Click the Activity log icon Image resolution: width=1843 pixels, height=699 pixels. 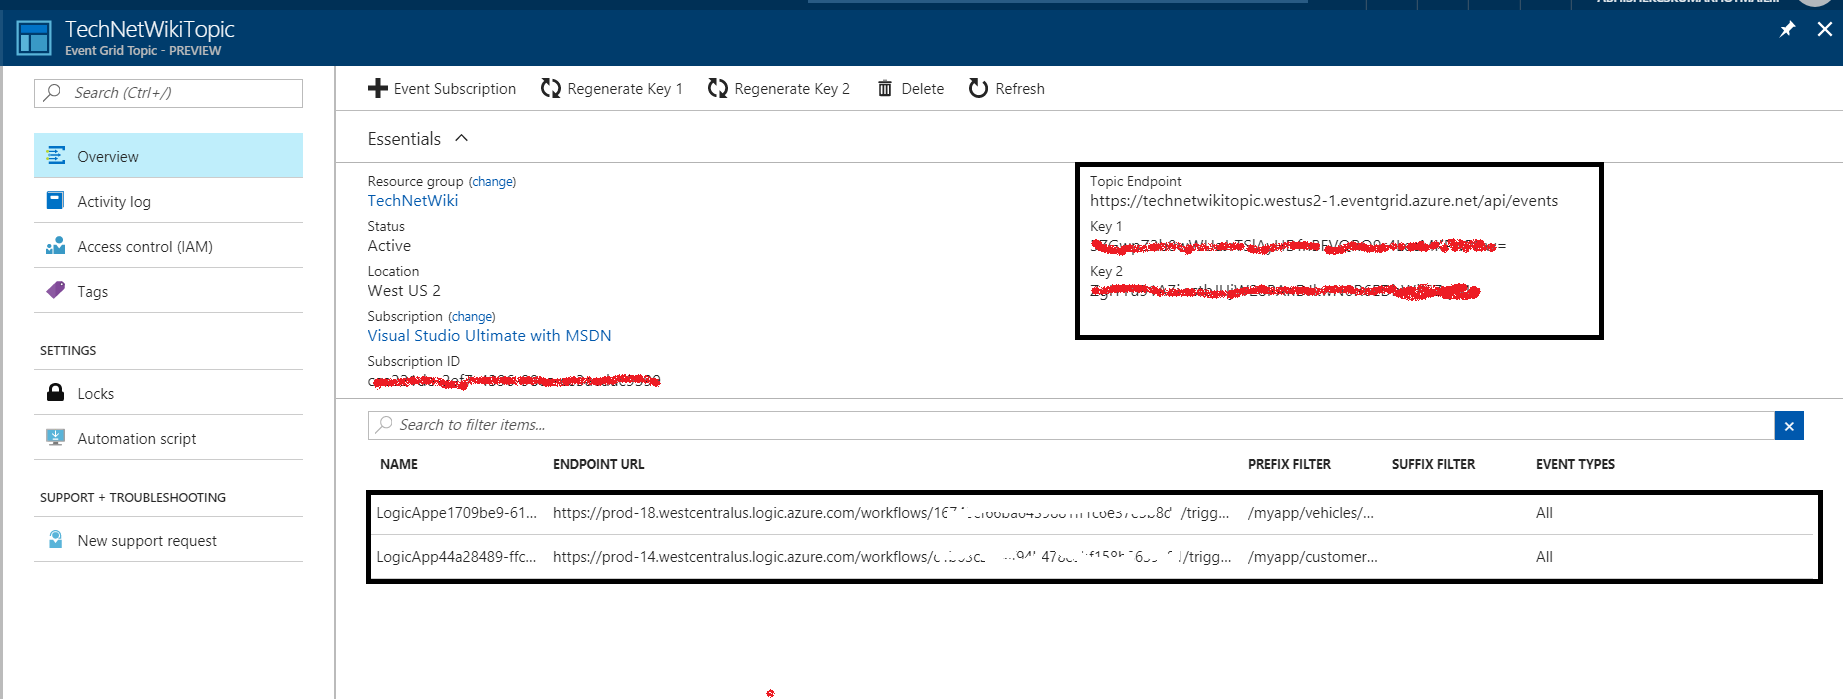pos(56,201)
